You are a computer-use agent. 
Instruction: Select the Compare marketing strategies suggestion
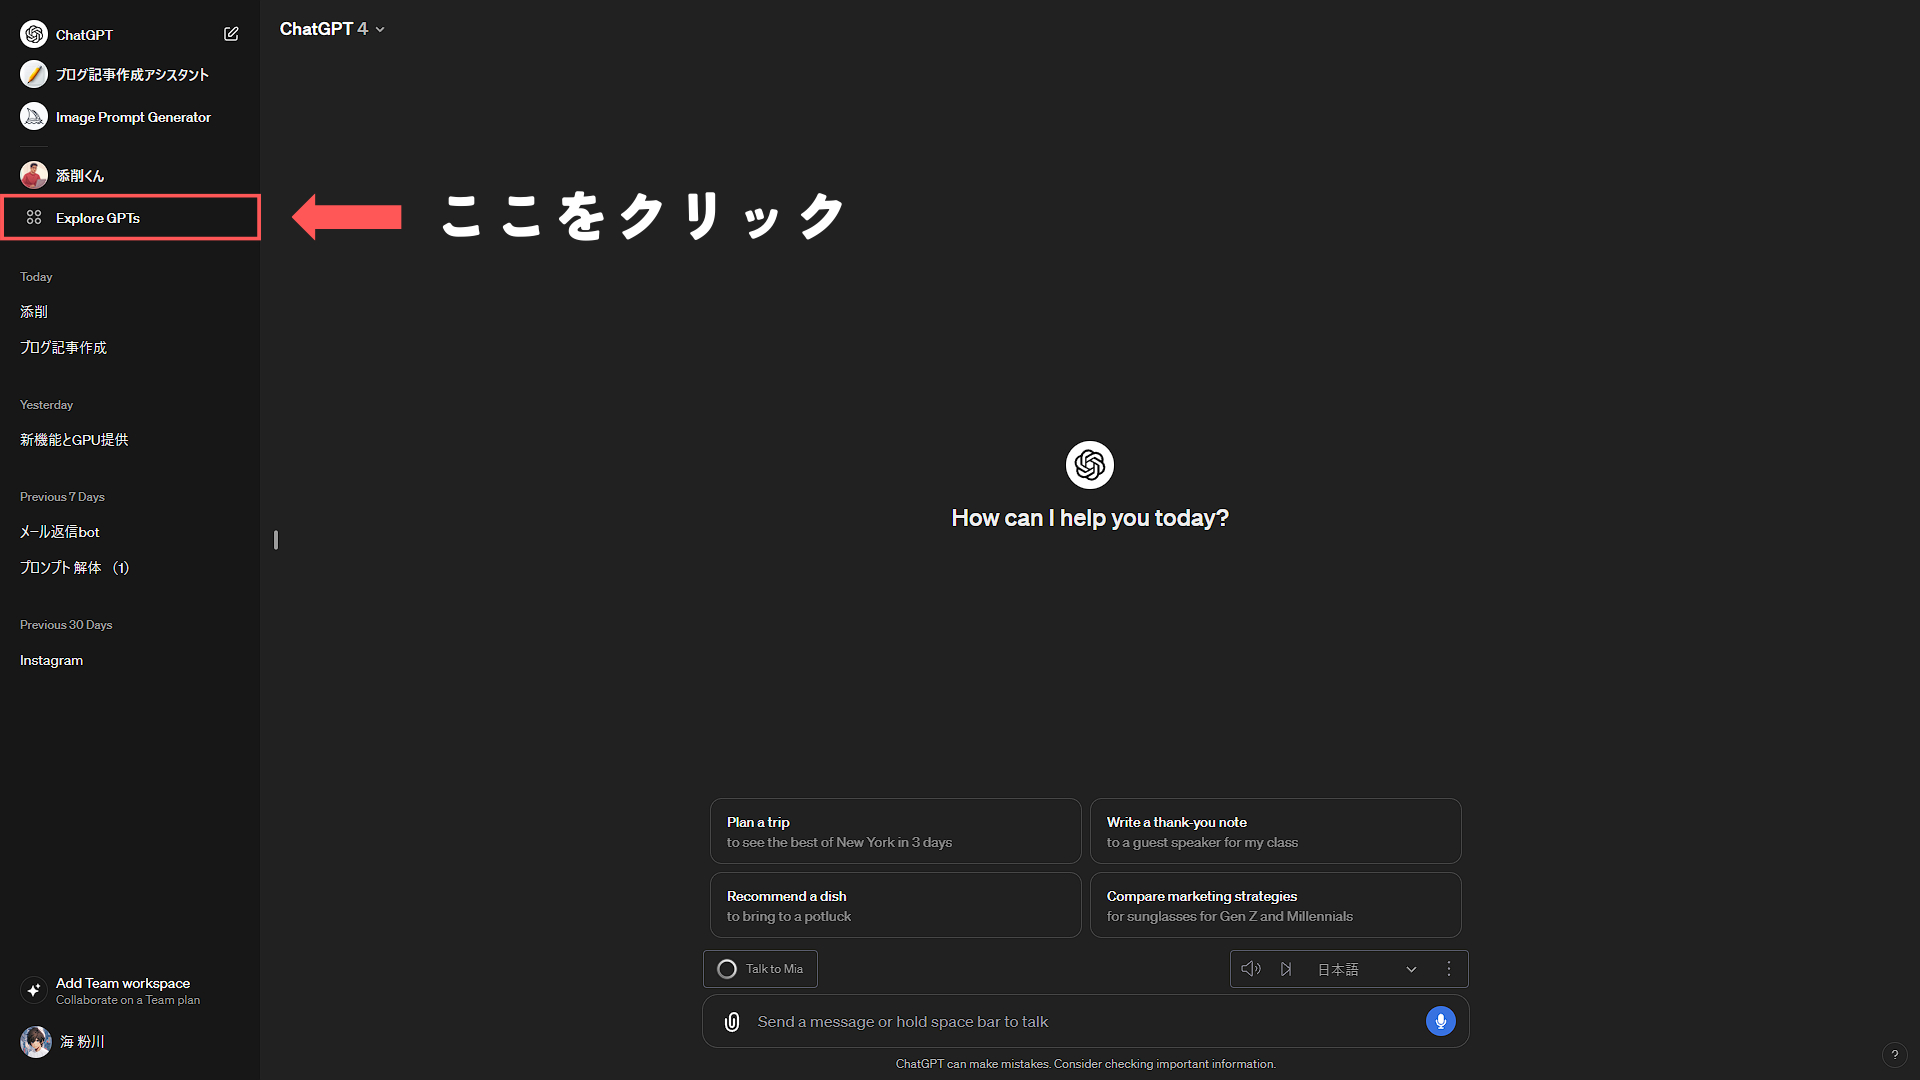pos(1275,905)
